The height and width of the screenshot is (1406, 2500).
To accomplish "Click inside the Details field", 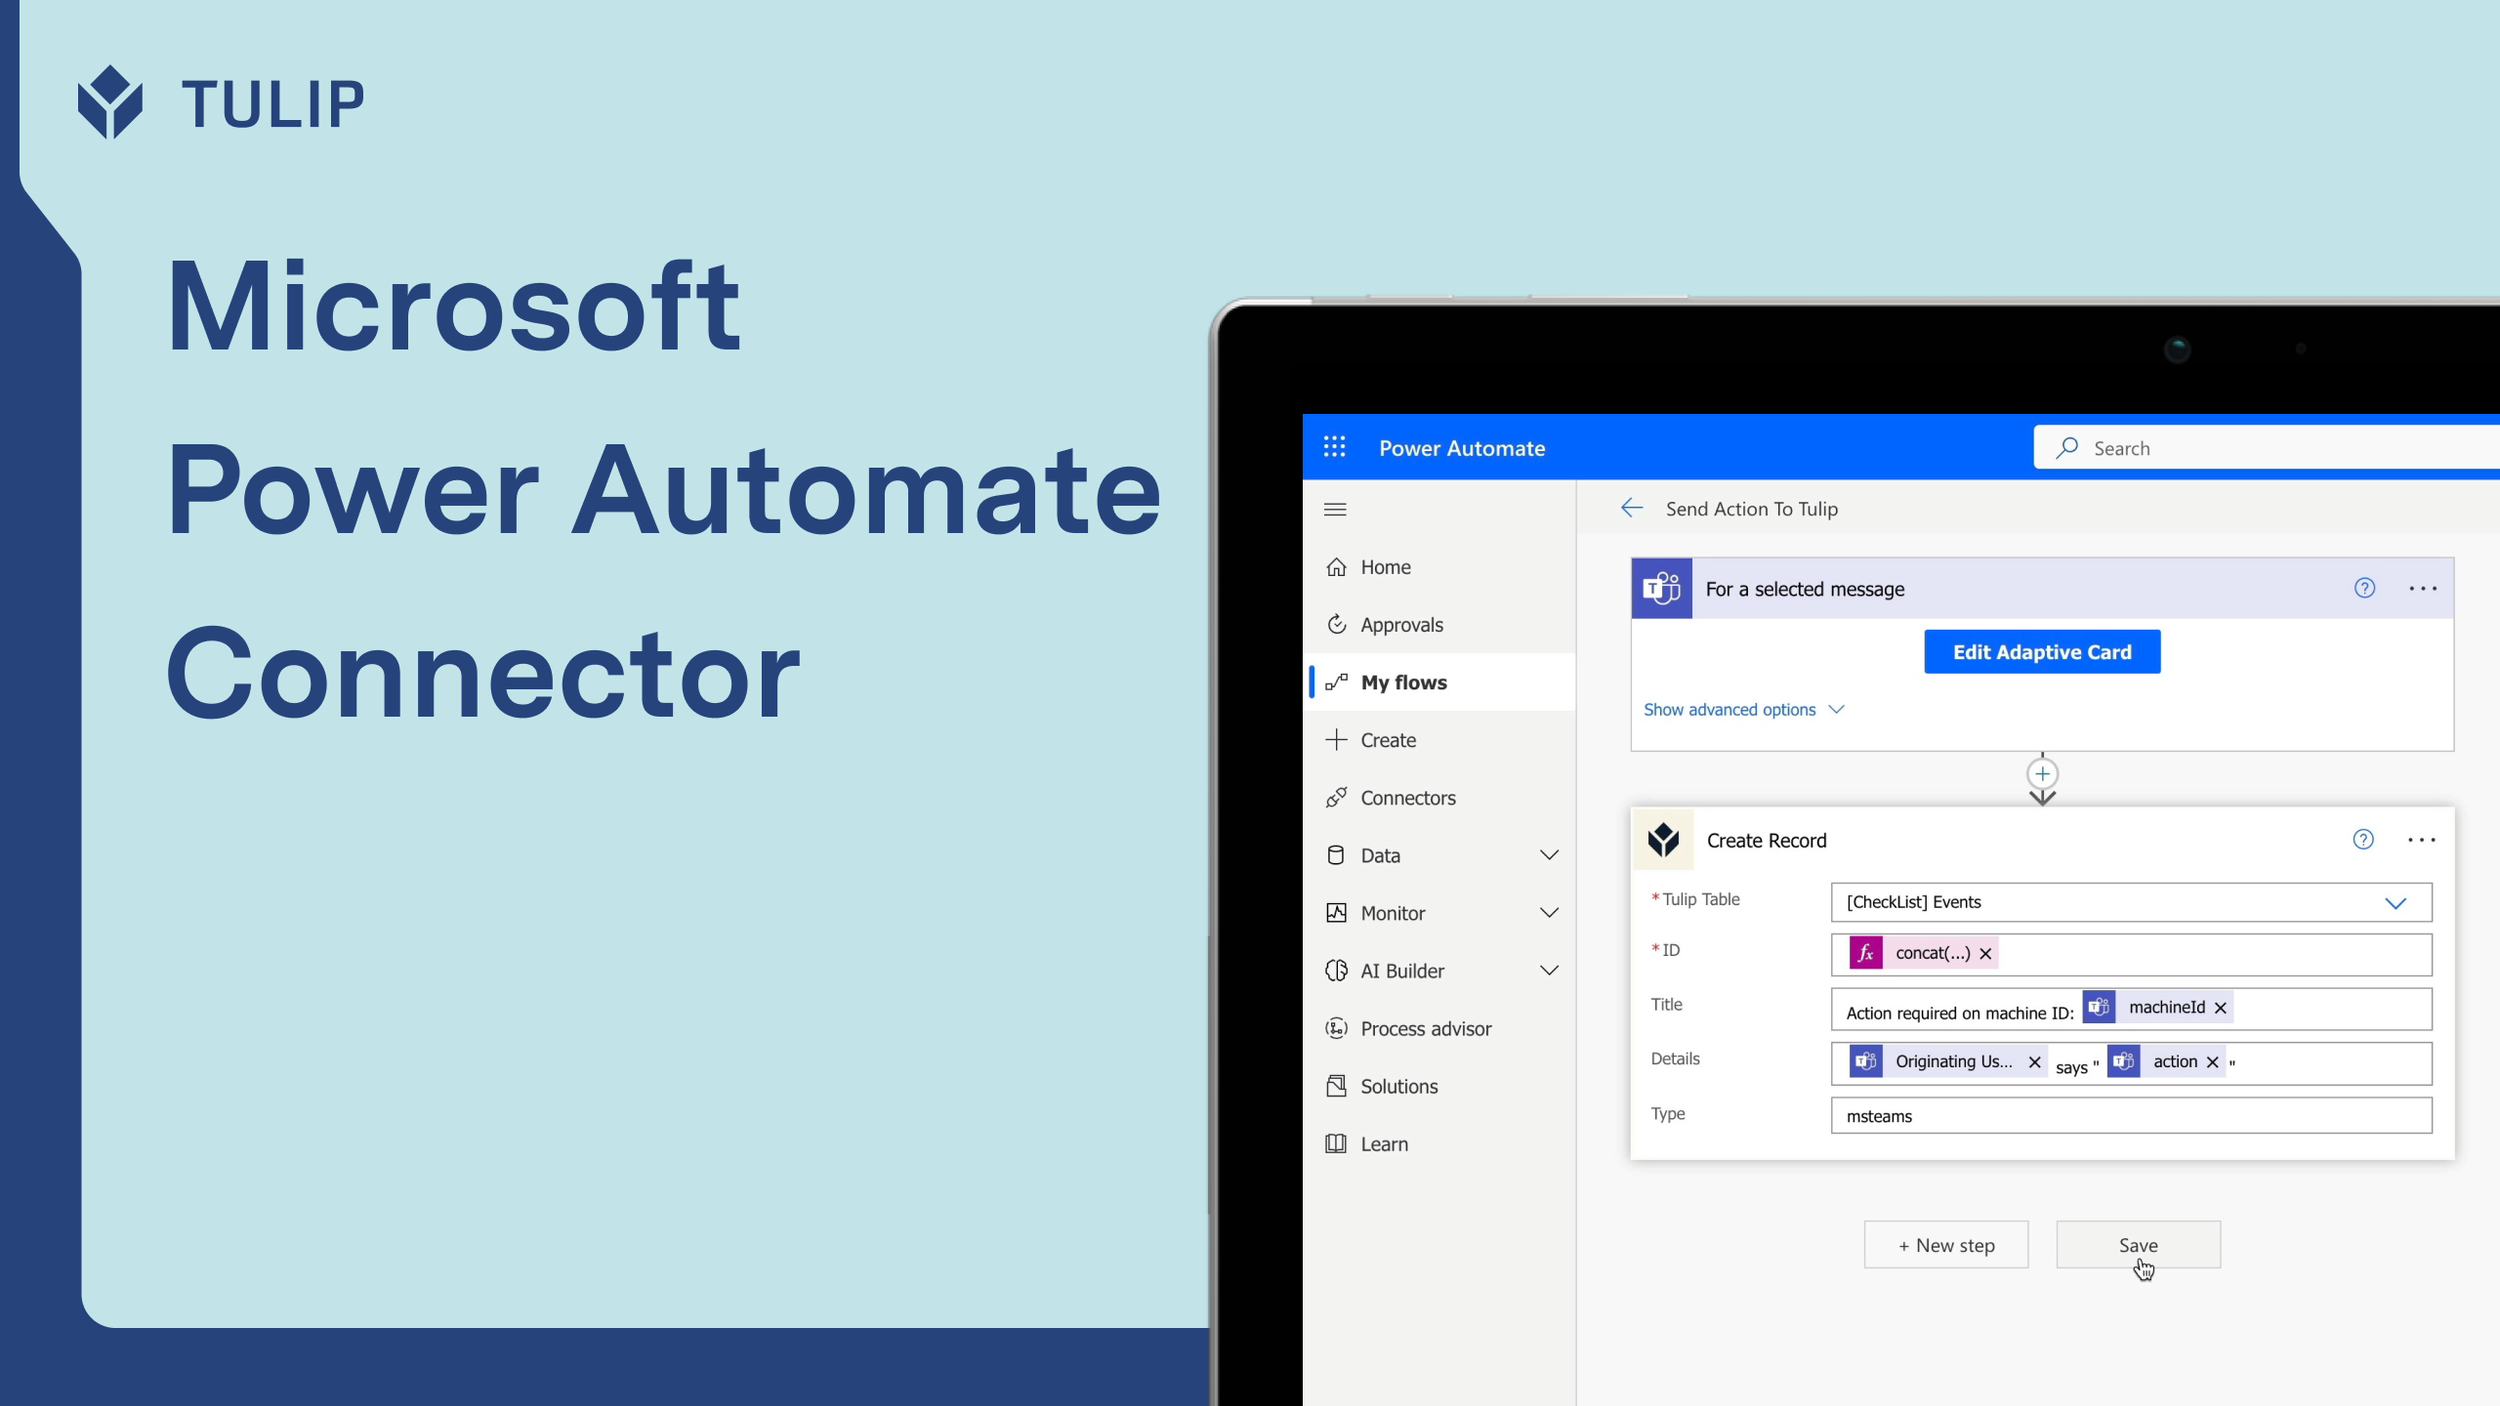I will coord(2131,1063).
